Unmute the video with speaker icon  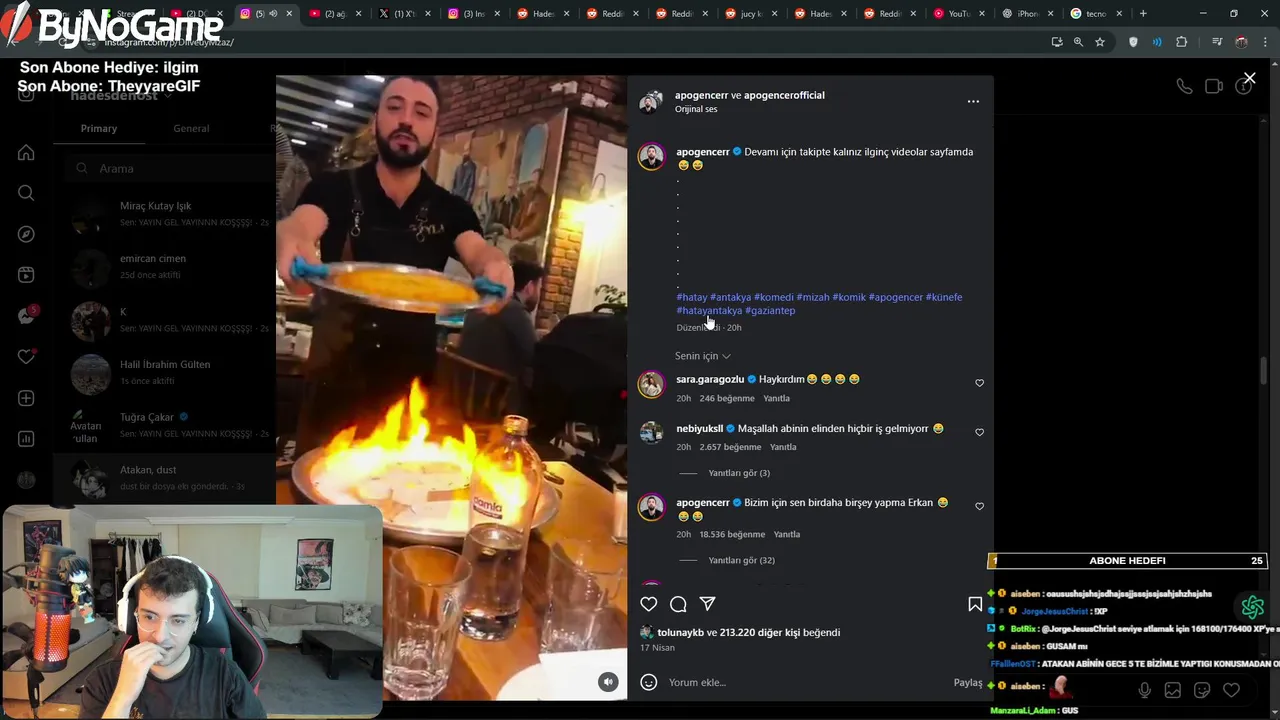(x=608, y=682)
